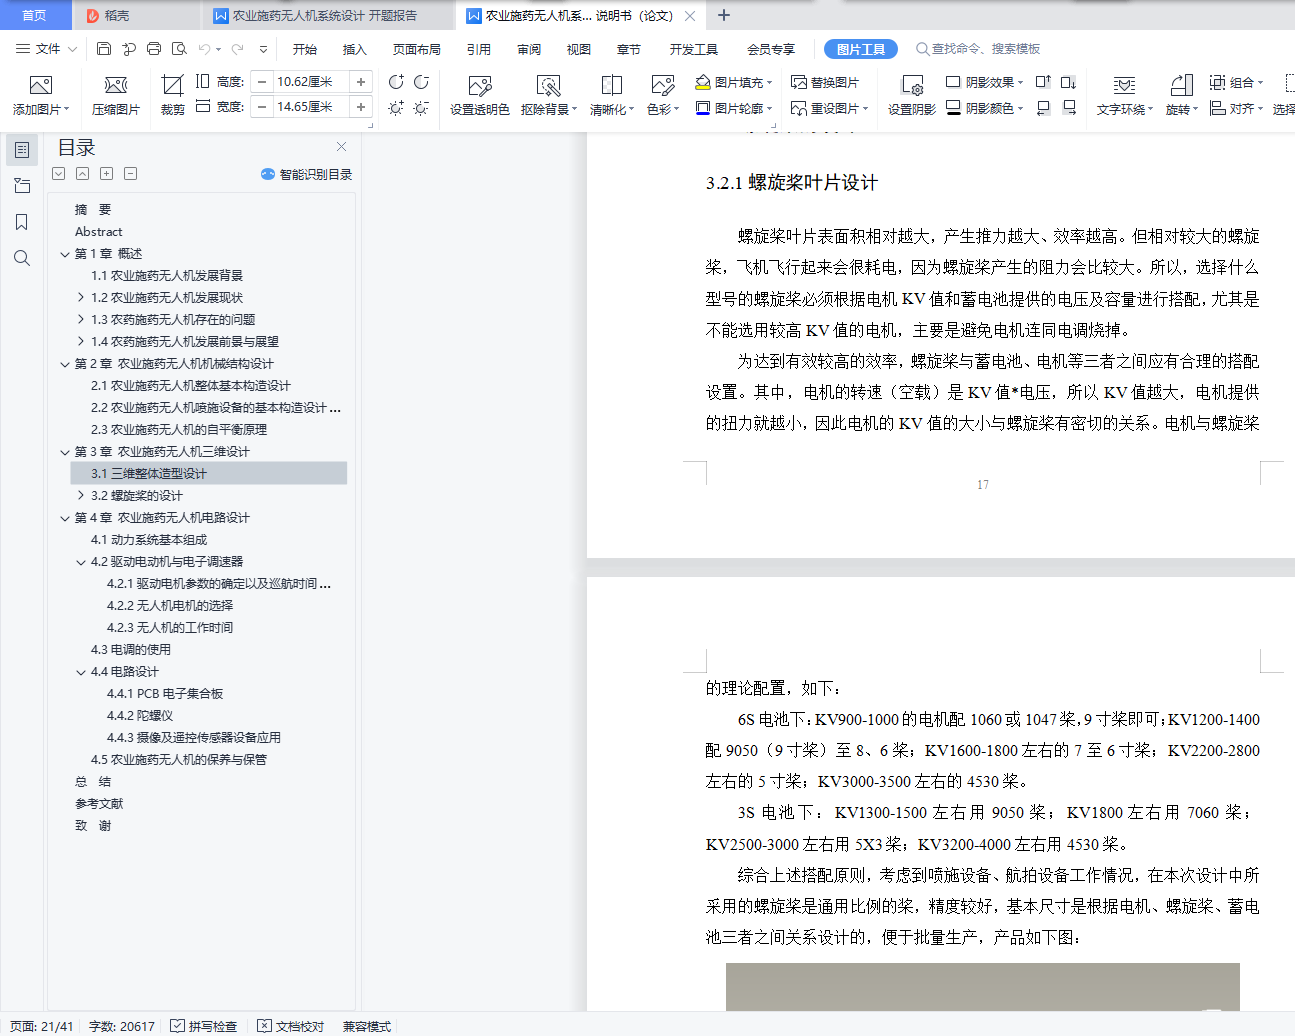The width and height of the screenshot is (1295, 1036).
Task: Decrease picture contrast icon
Action: click(x=421, y=82)
